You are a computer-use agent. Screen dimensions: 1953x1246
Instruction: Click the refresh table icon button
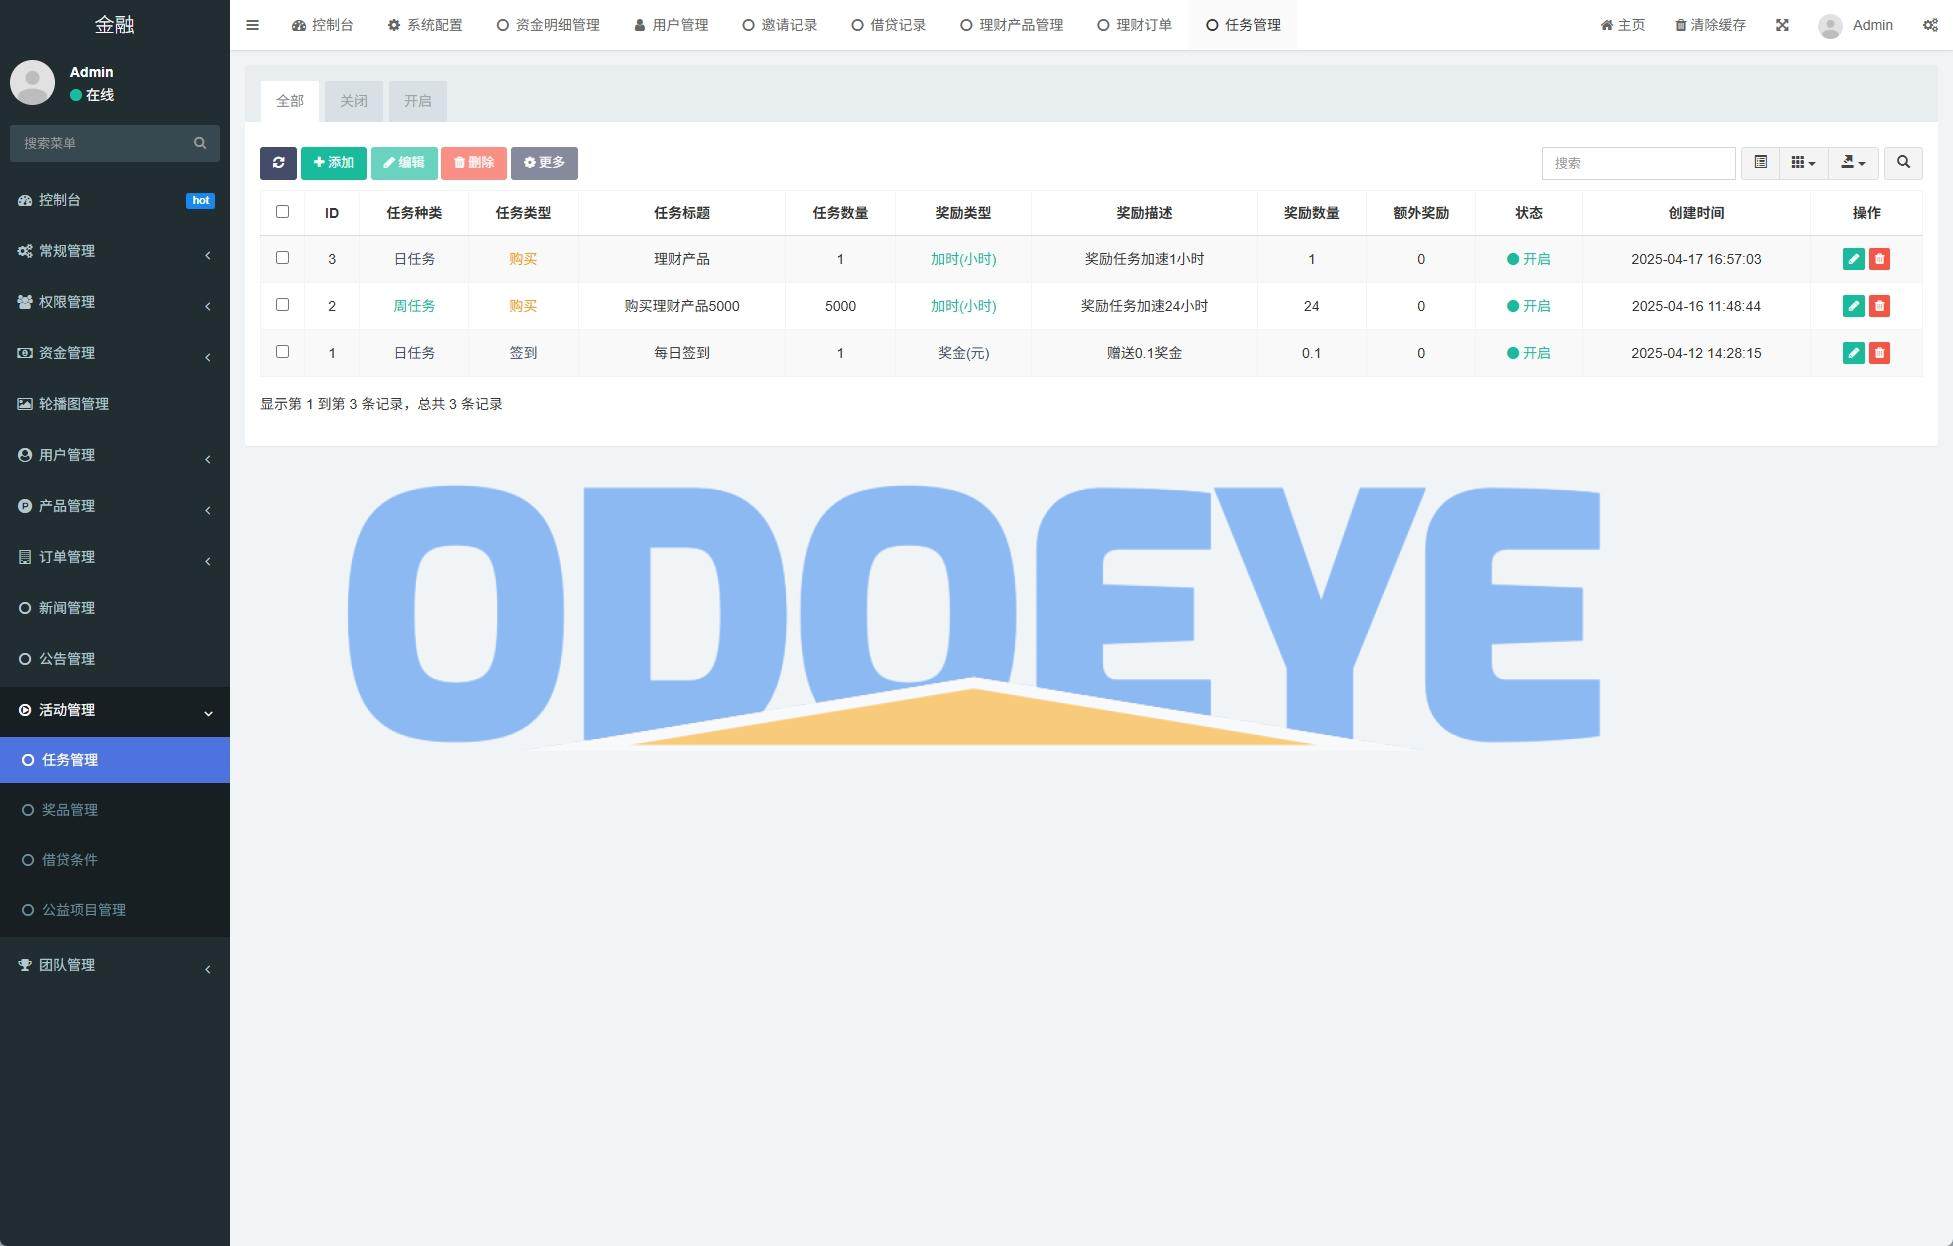[x=278, y=163]
